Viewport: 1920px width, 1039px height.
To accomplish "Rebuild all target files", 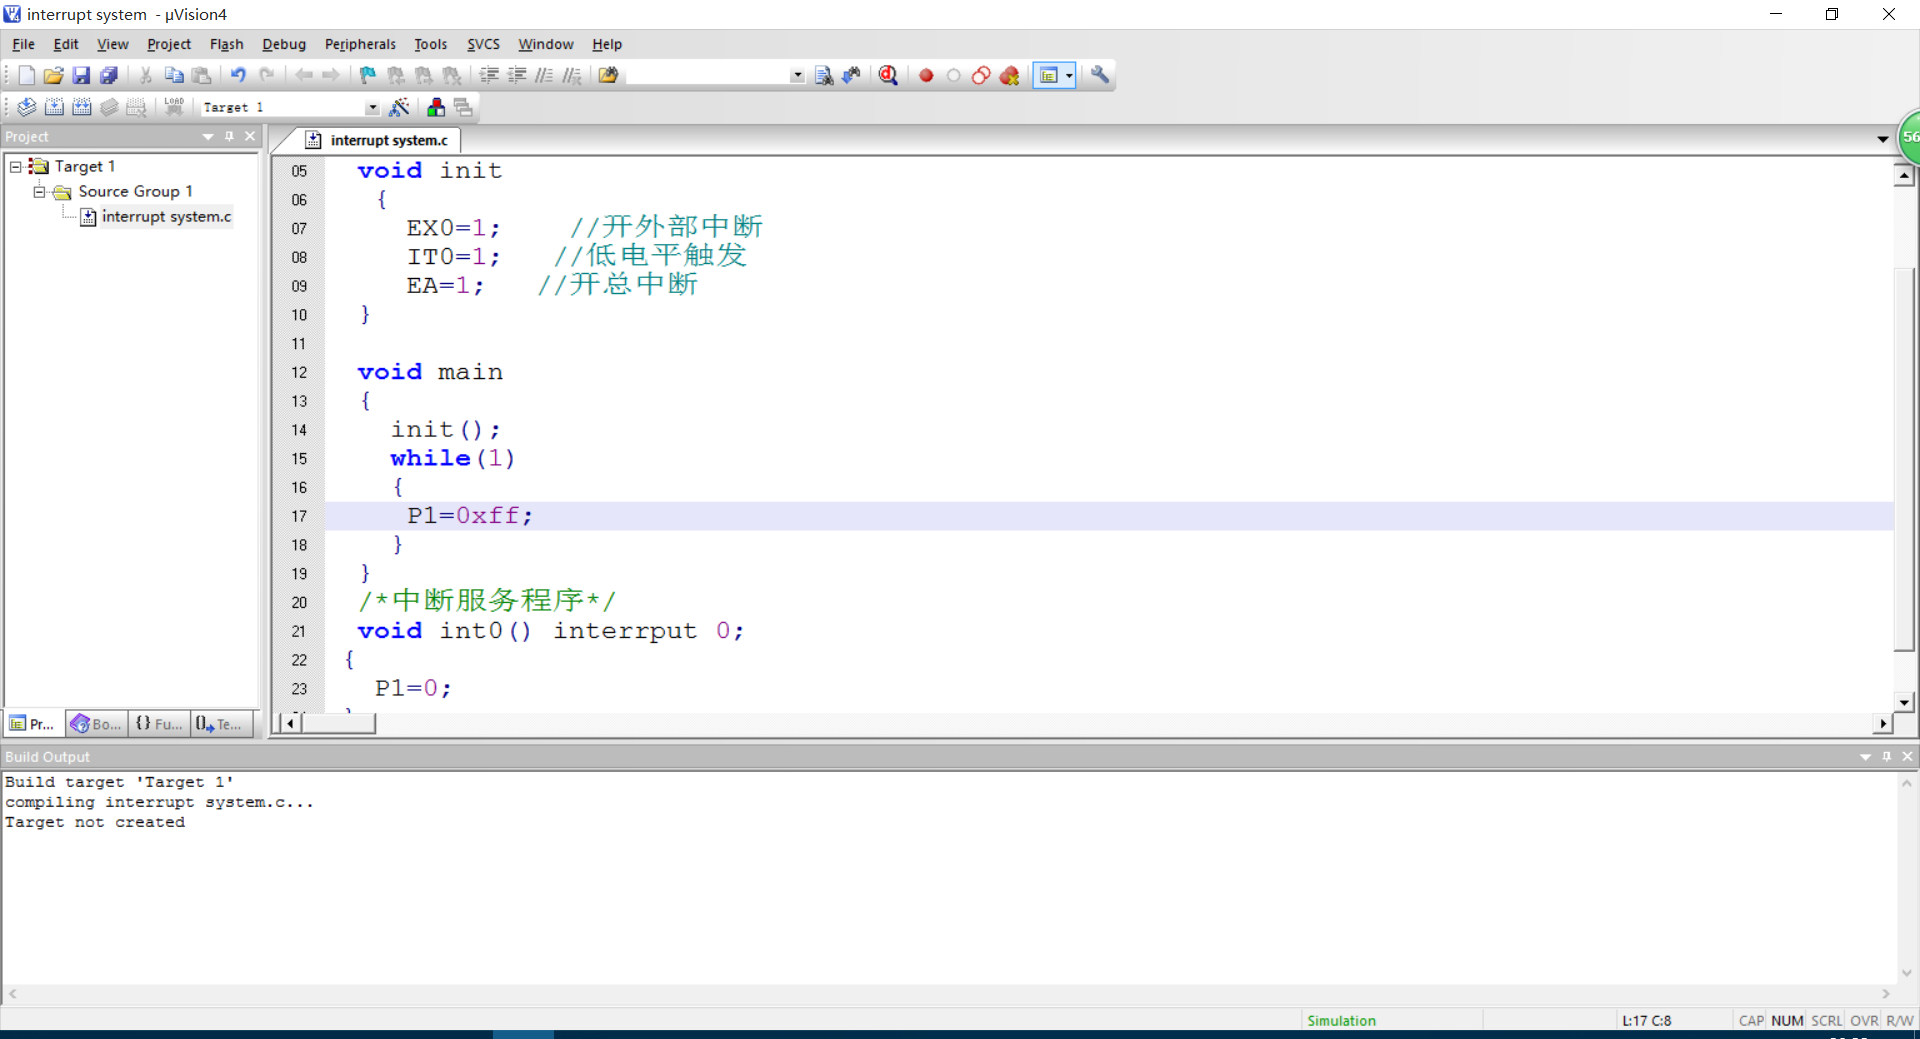I will (x=82, y=107).
